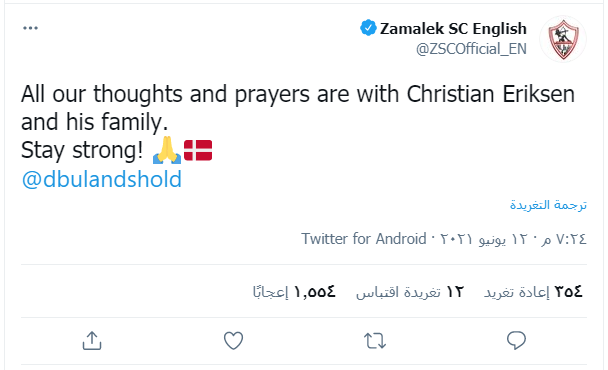Viewport: 608px width, 370px height.
Task: Reply using the speech bubble icon
Action: point(516,341)
